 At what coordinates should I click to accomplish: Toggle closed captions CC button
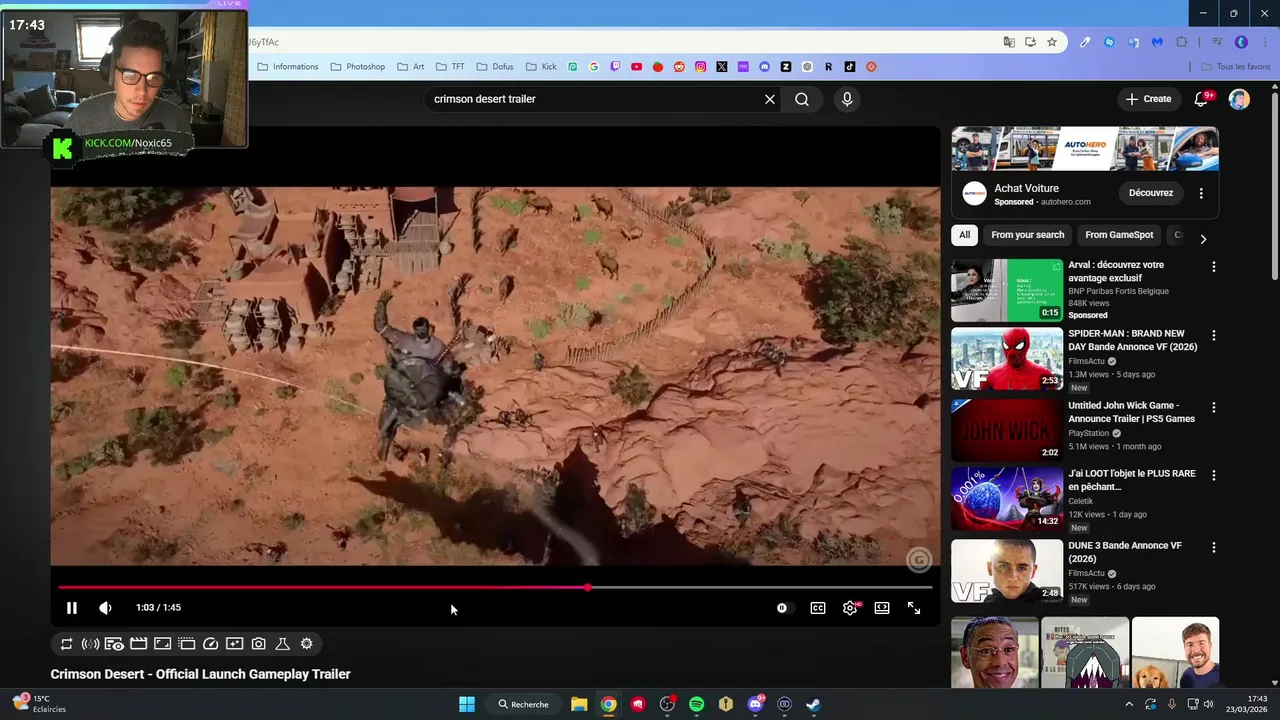pos(818,608)
